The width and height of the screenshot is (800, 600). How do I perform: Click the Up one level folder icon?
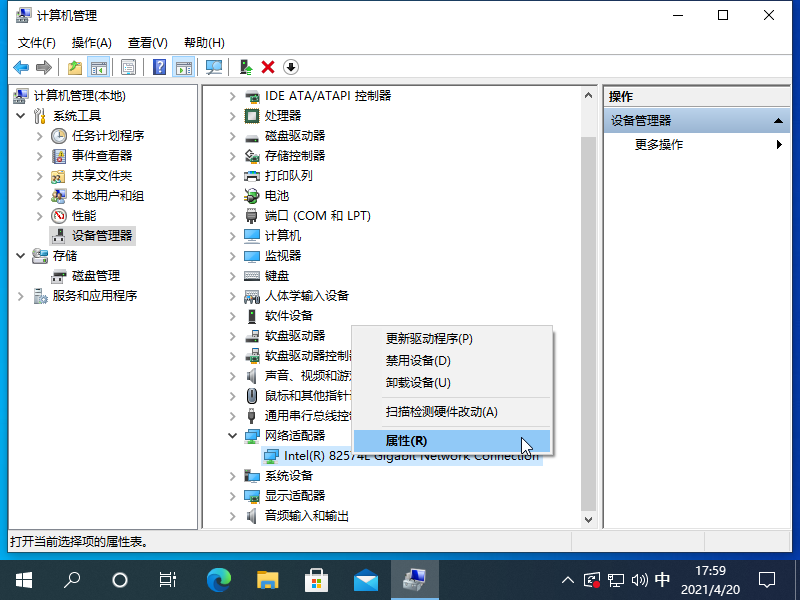(74, 67)
